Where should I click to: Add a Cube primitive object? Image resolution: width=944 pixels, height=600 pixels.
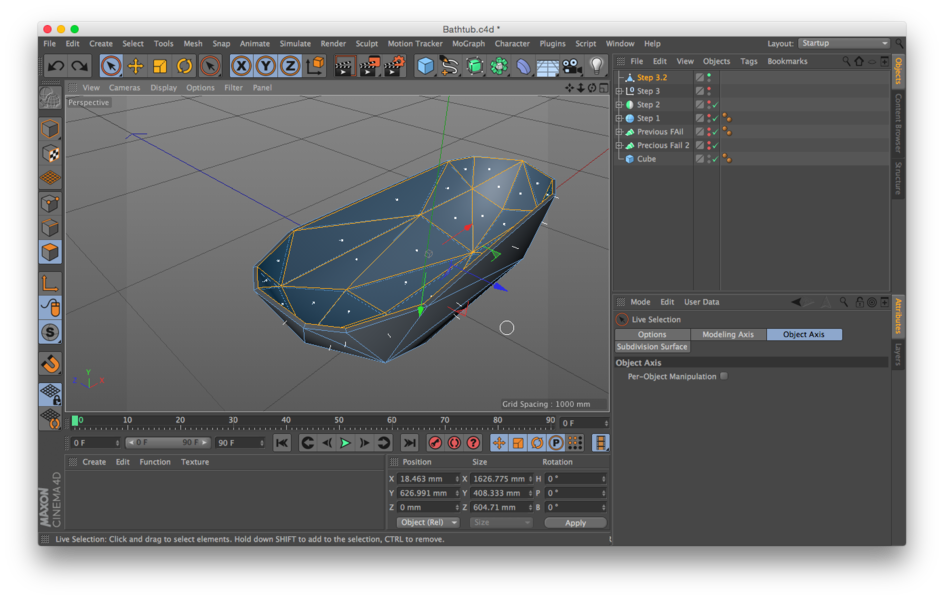[425, 66]
